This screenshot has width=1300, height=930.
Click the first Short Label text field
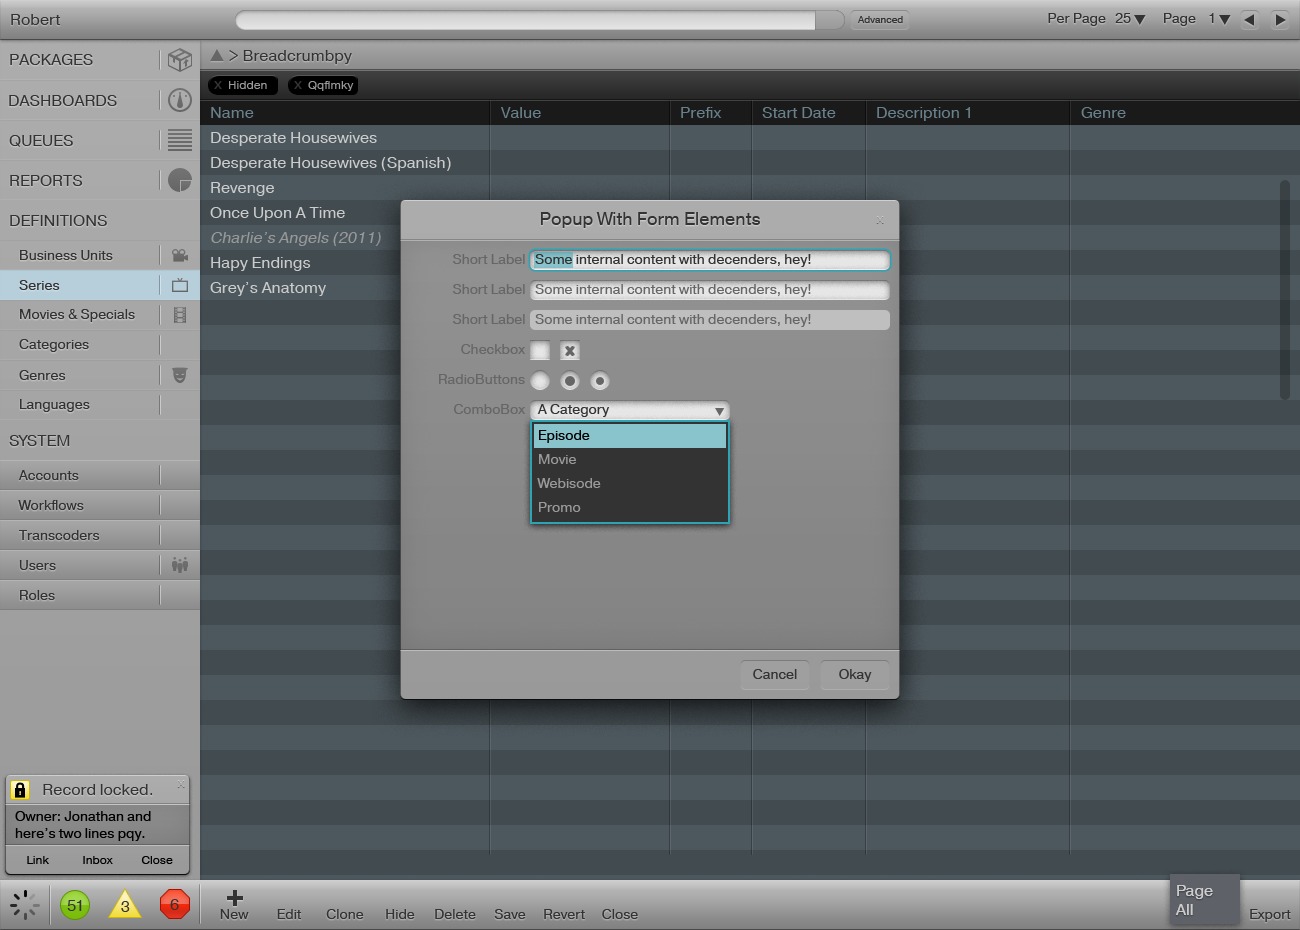[710, 260]
